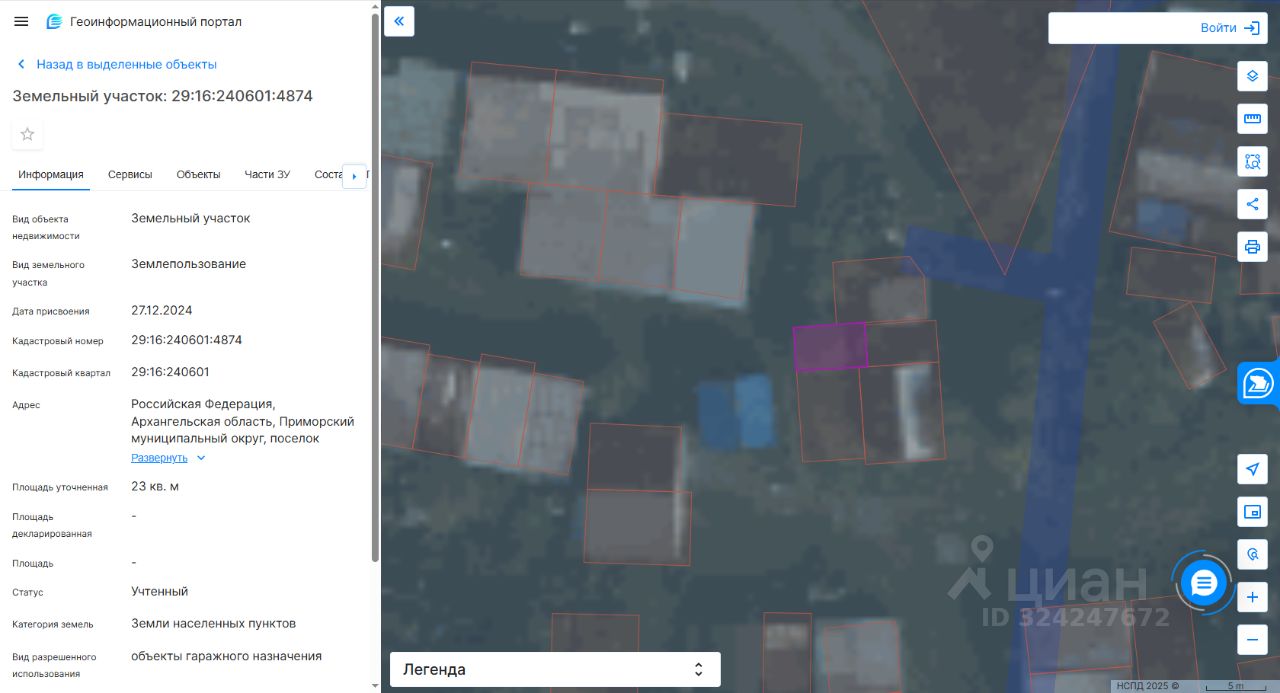1280x693 pixels.
Task: Show more tabs with right arrow
Action: click(x=354, y=176)
